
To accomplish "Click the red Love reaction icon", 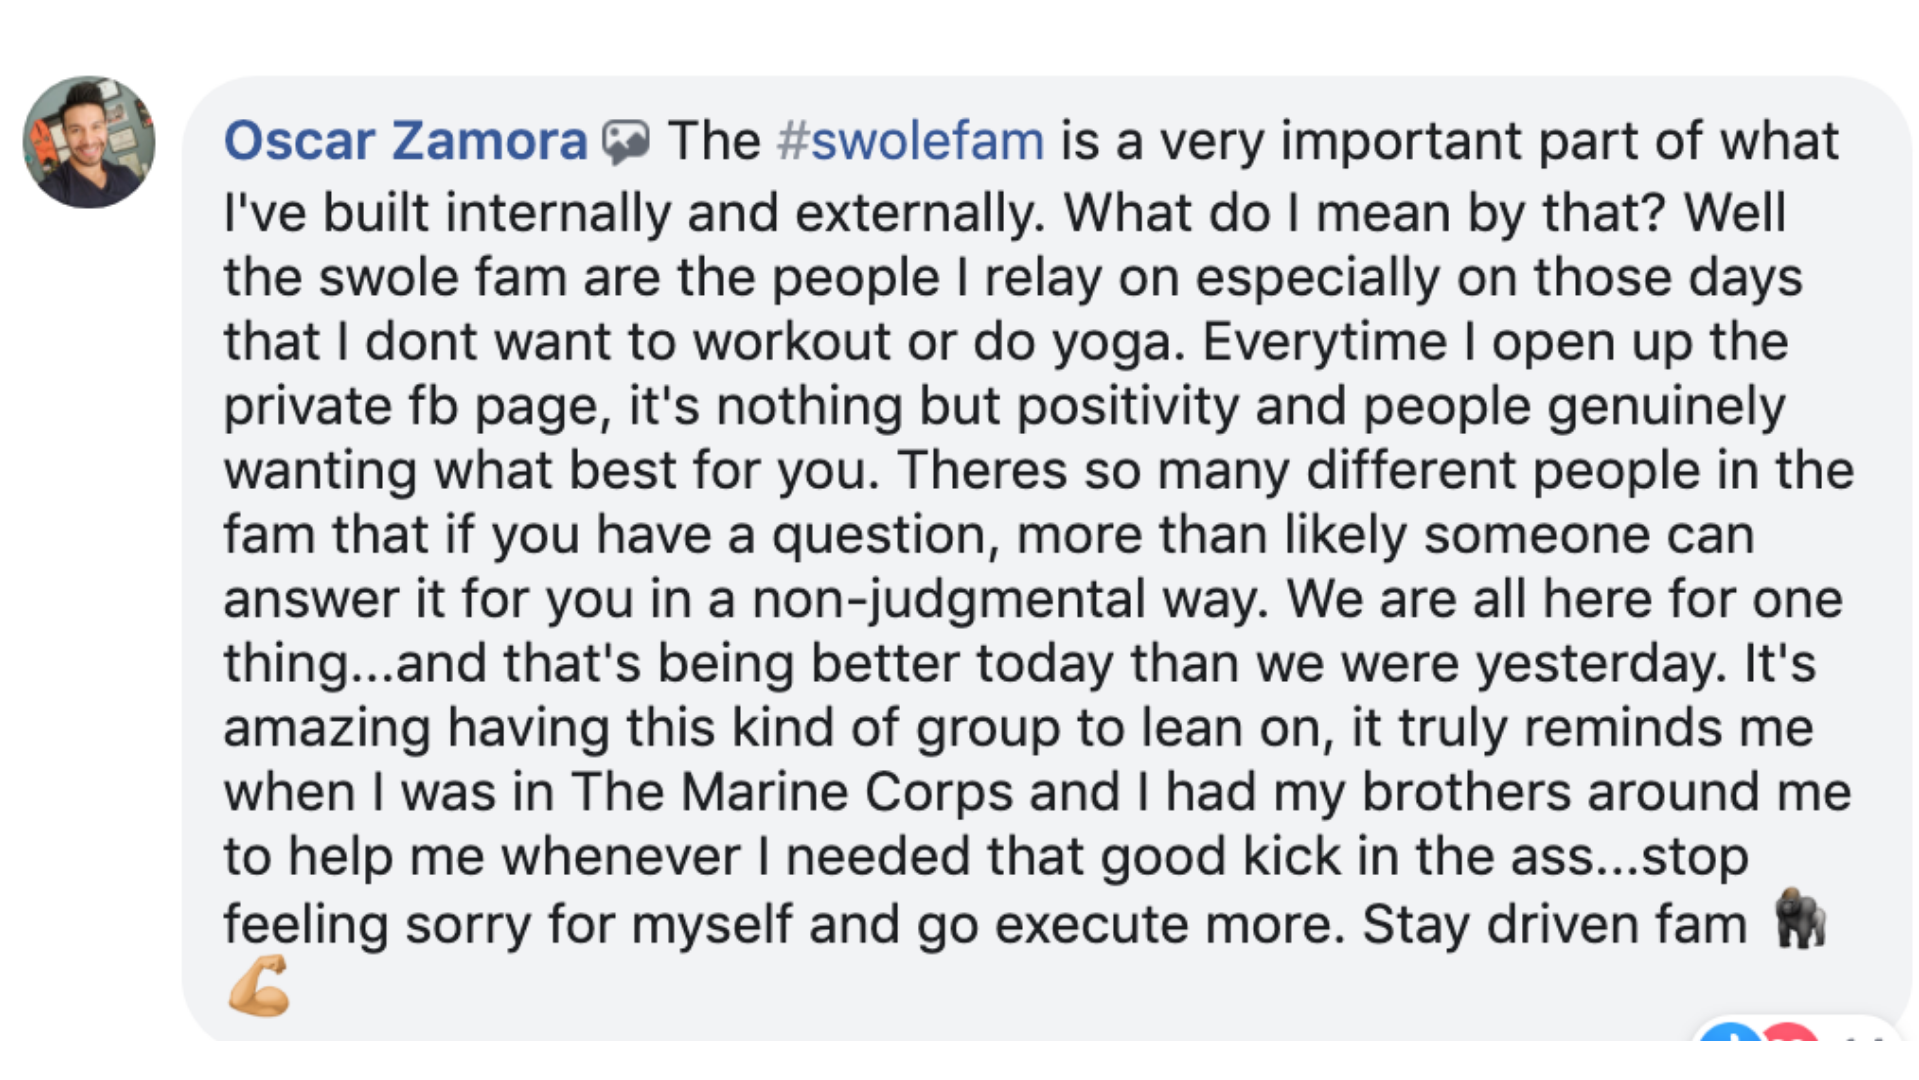I will click(1789, 1032).
